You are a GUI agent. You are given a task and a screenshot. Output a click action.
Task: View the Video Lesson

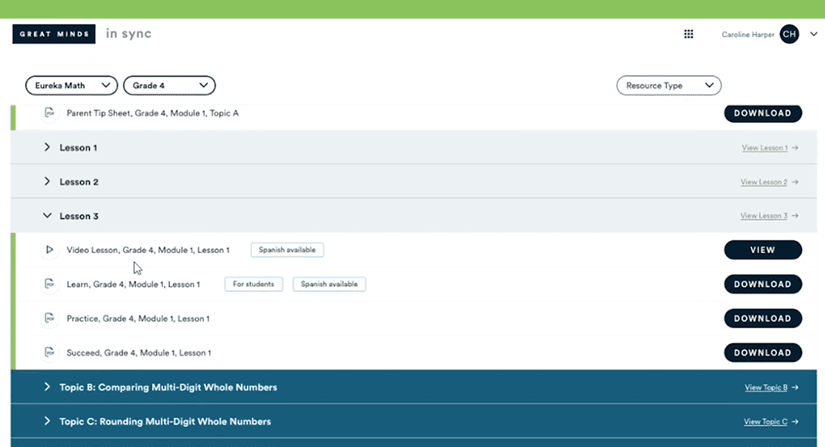763,250
